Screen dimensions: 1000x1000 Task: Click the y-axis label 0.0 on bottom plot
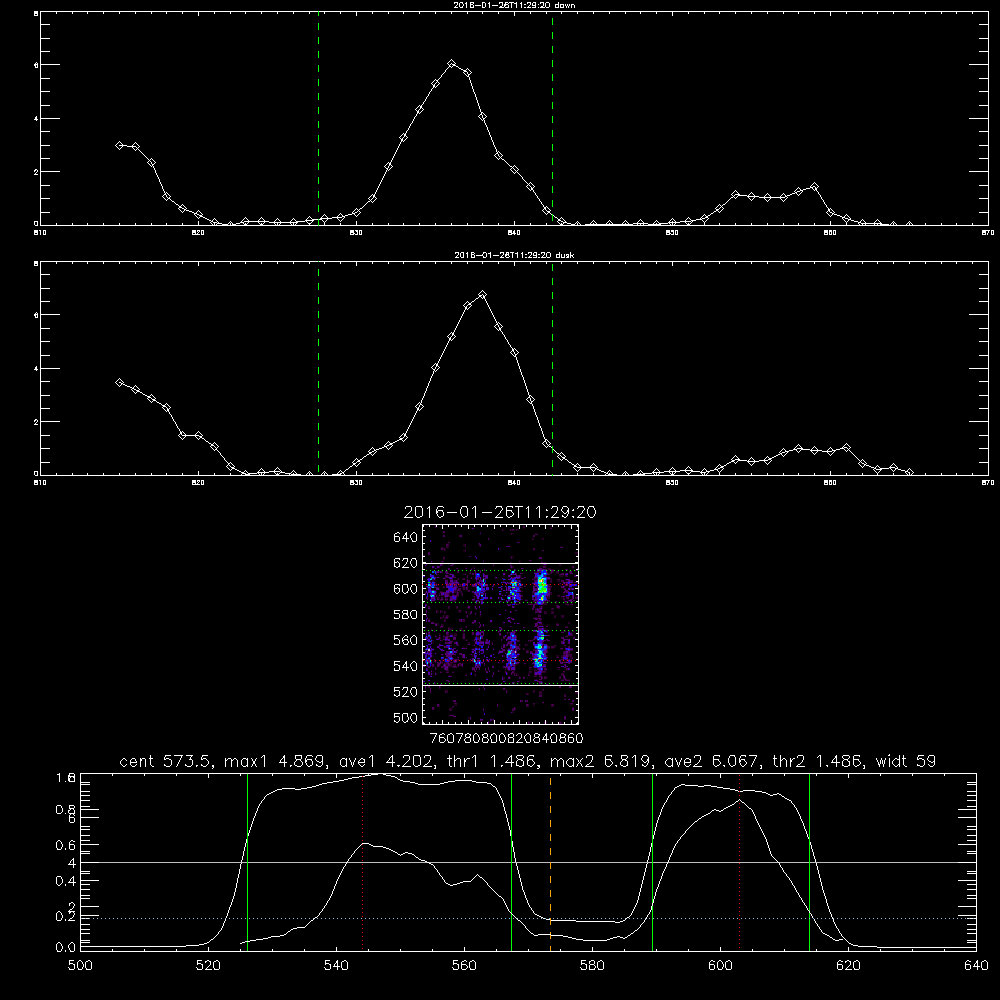(x=66, y=948)
